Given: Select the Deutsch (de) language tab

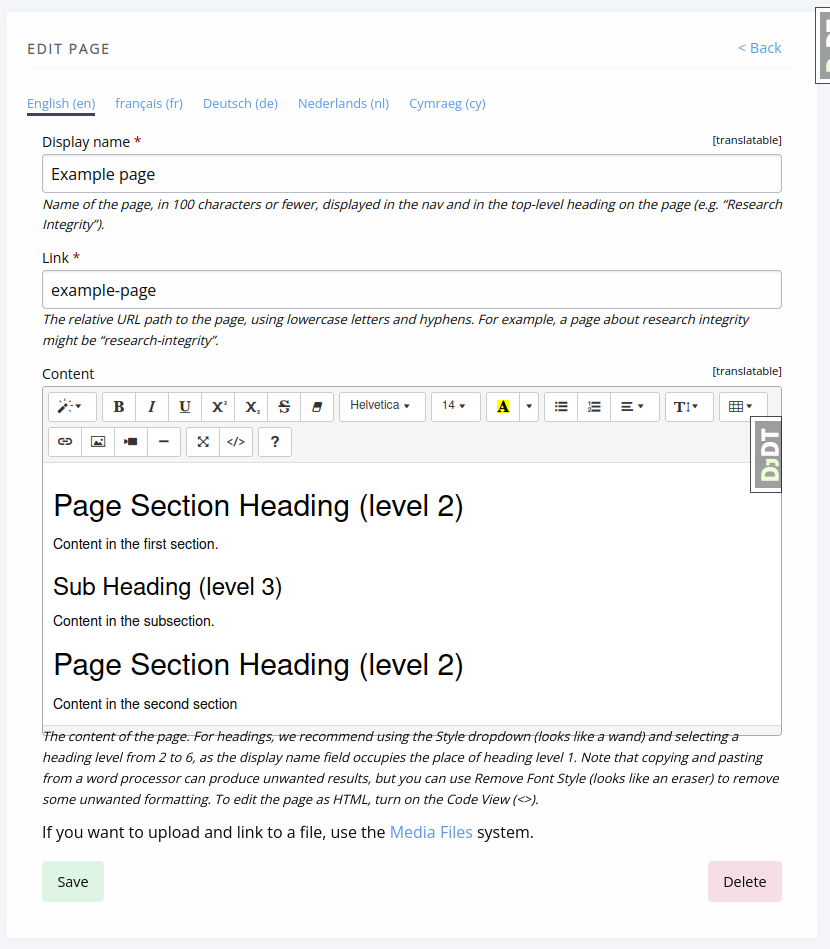Looking at the screenshot, I should 240,104.
